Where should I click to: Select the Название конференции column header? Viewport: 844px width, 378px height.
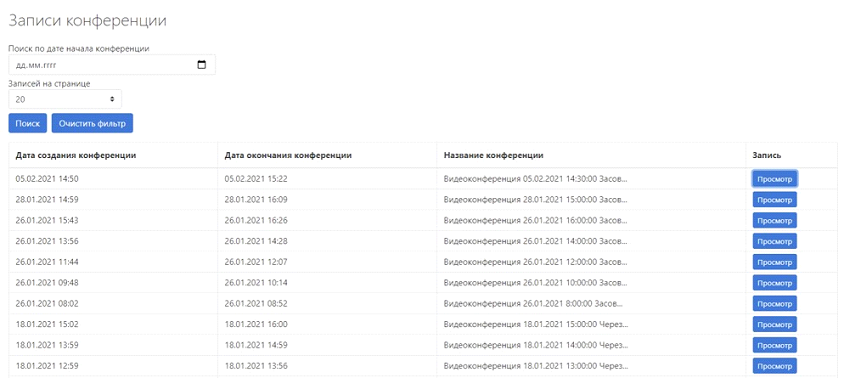coord(494,155)
